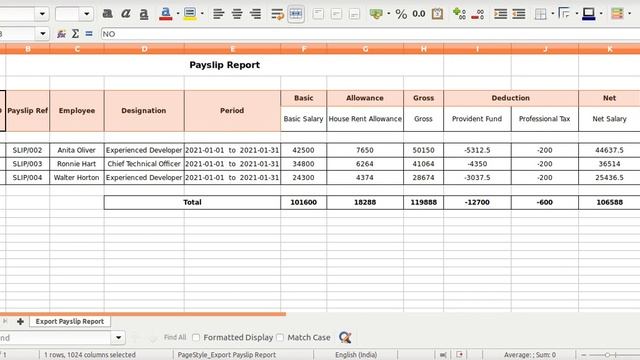Expand border color options arrow
640x360 pixels.
pyautogui.click(x=601, y=14)
